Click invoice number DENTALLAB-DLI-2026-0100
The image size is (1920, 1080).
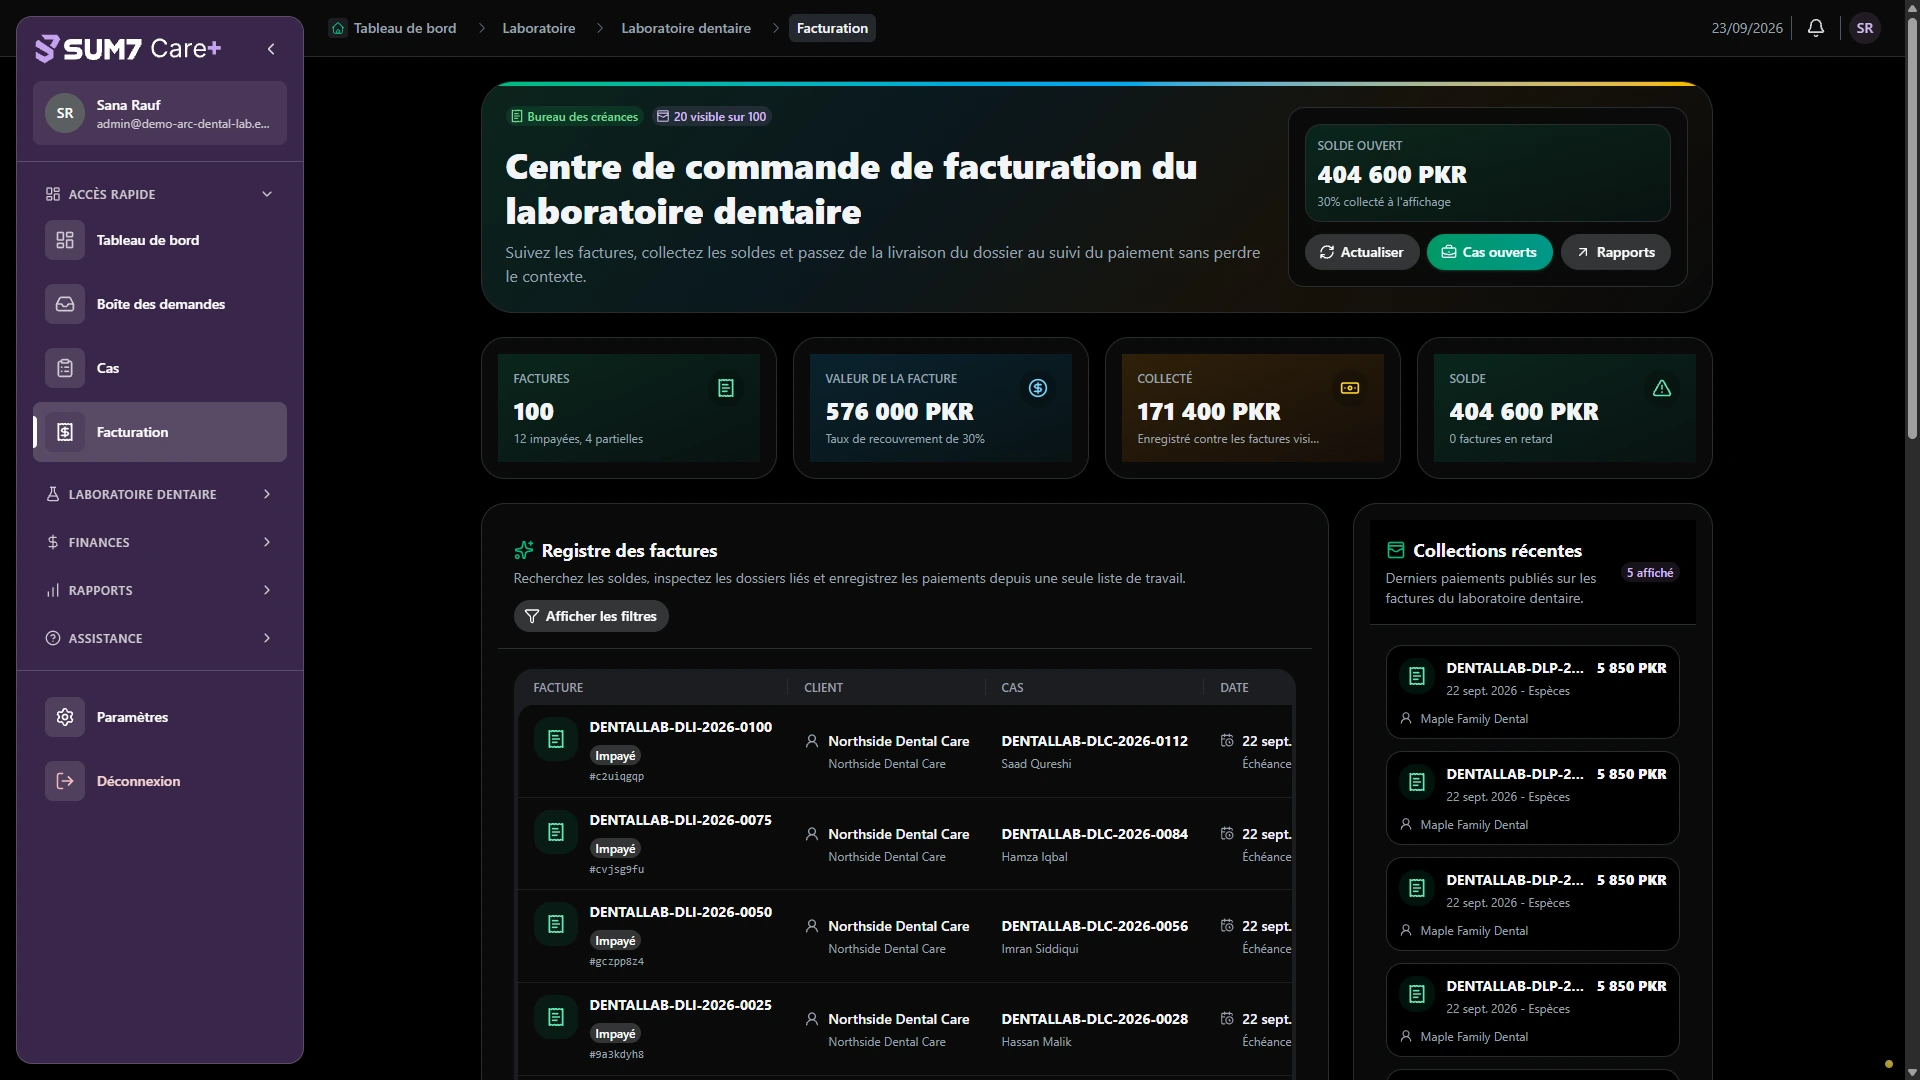click(x=681, y=727)
